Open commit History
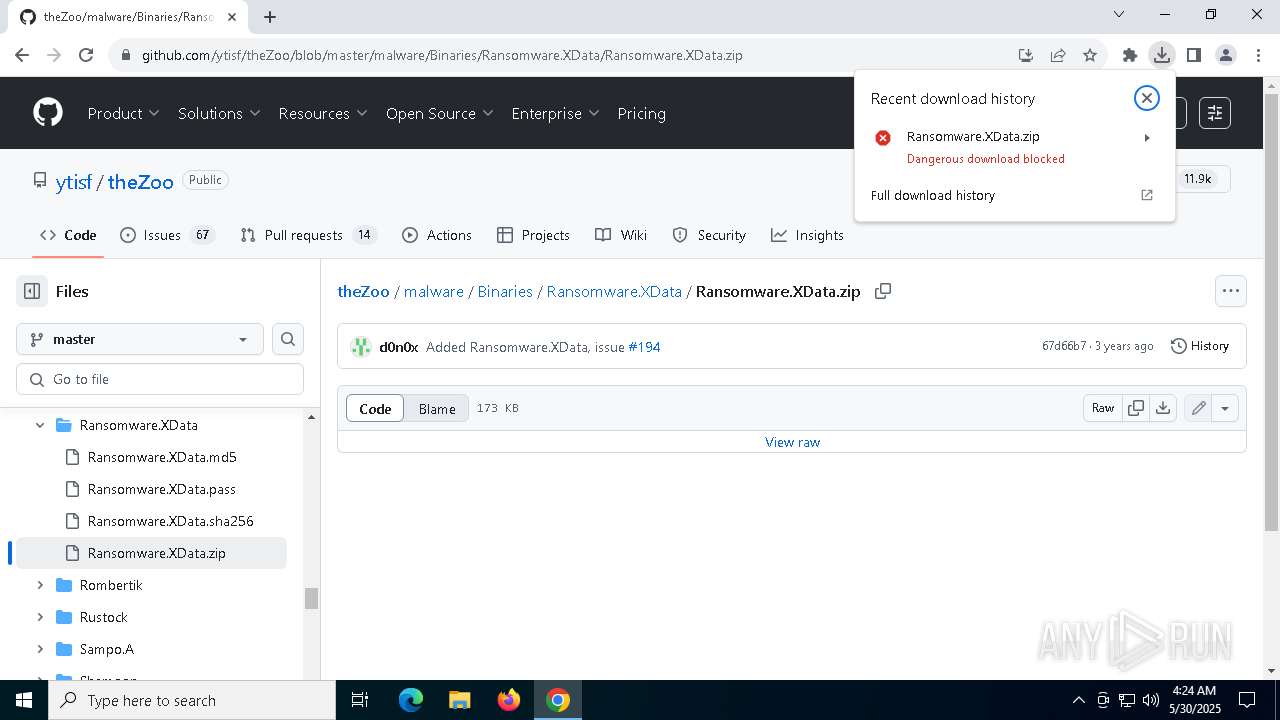Image resolution: width=1280 pixels, height=720 pixels. [1200, 346]
